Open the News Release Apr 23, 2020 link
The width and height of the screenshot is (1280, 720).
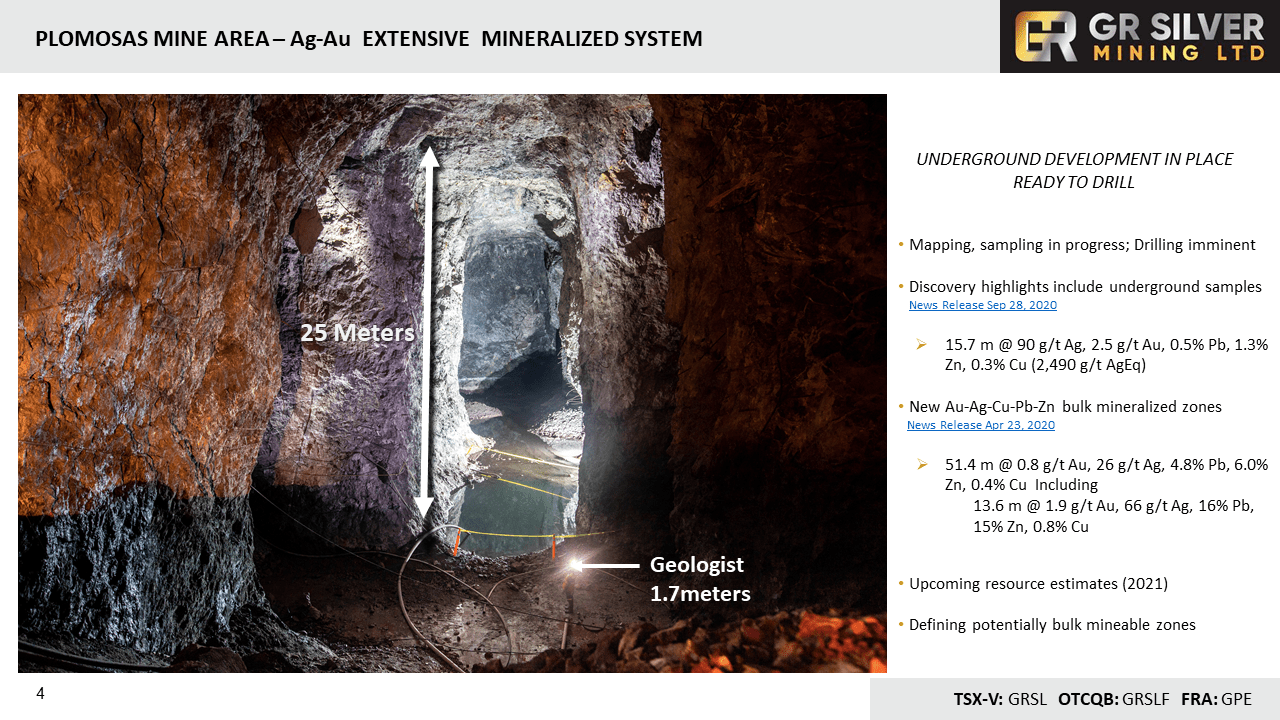(x=980, y=425)
